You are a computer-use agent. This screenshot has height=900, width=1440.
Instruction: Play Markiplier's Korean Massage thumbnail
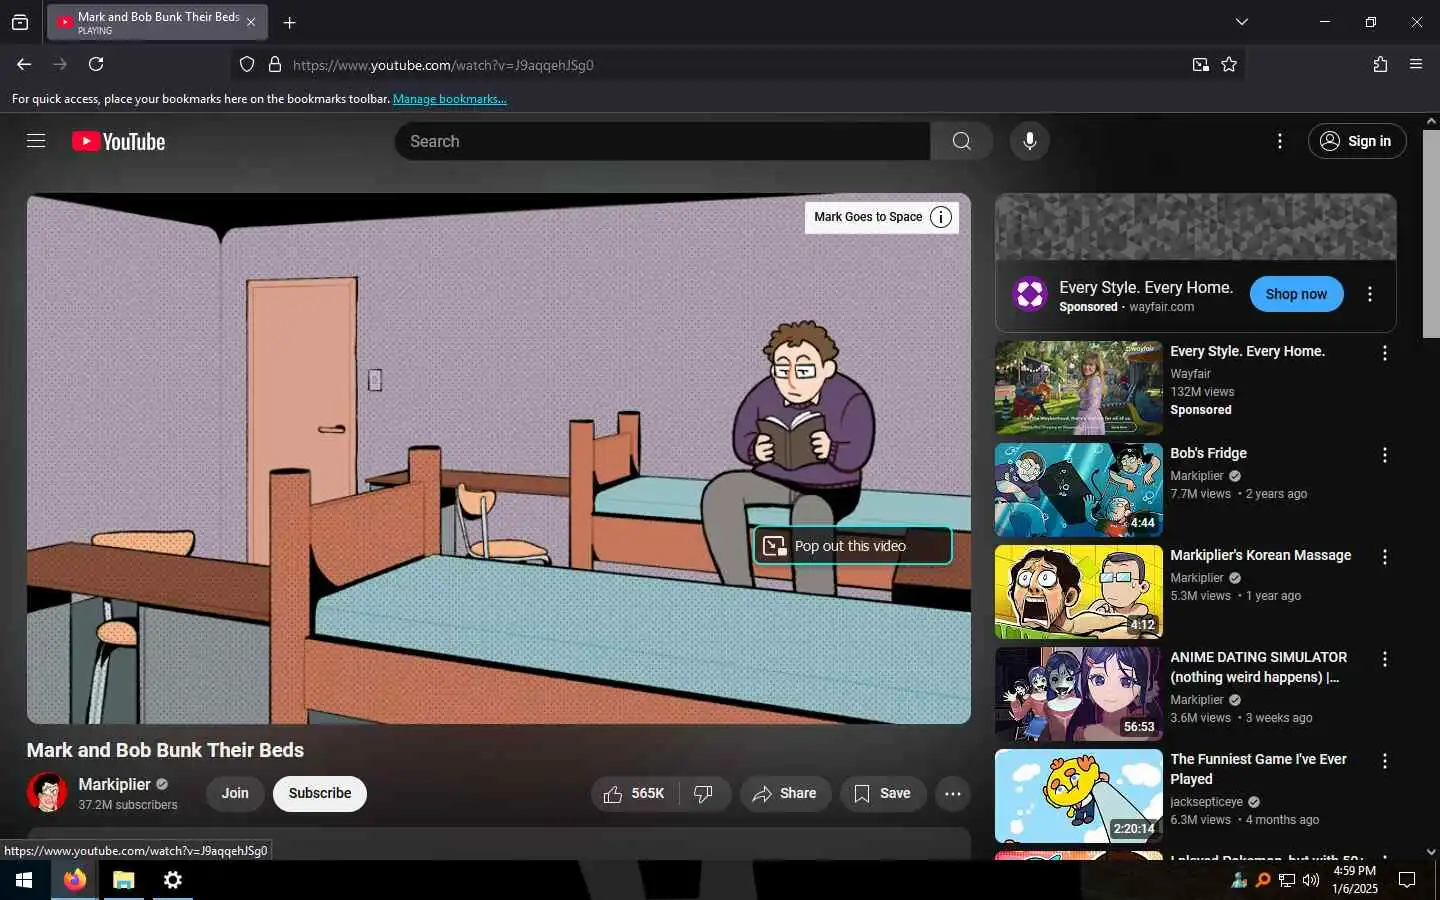(1079, 592)
